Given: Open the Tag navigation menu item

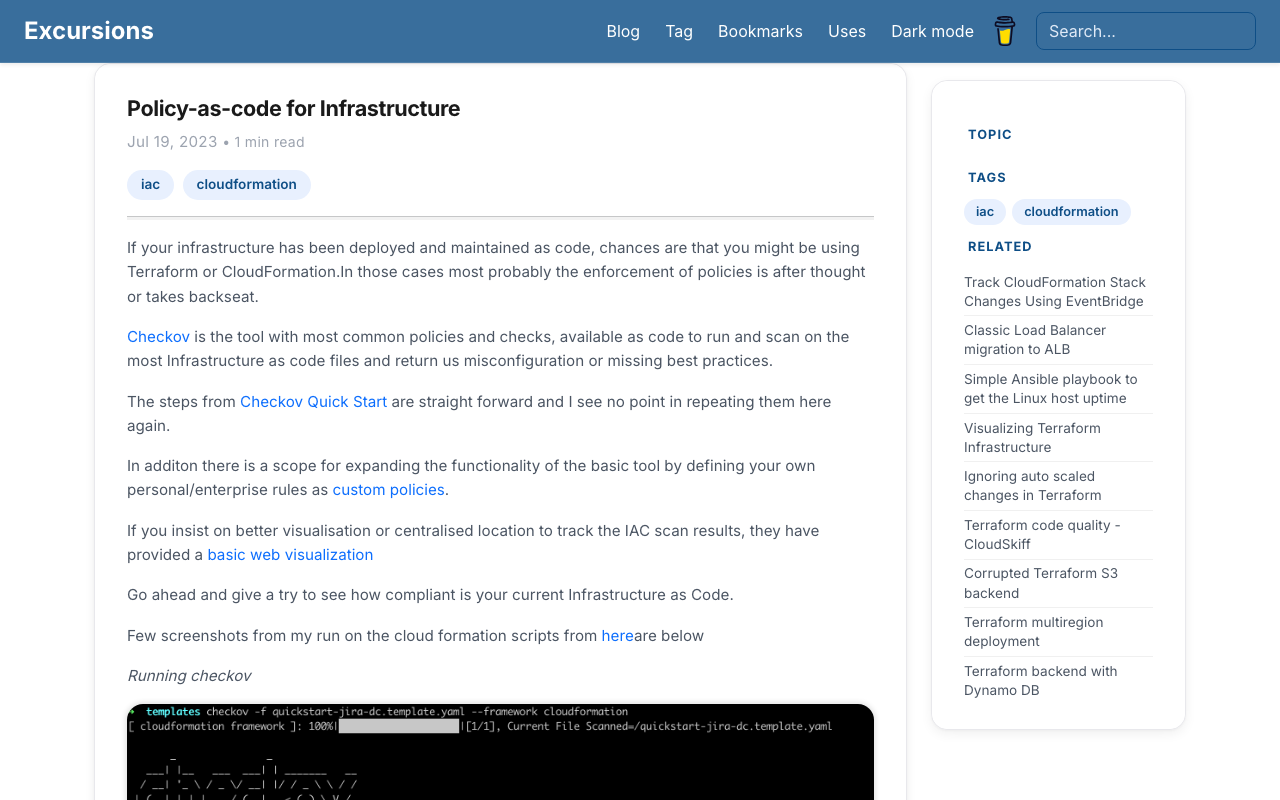Looking at the screenshot, I should coord(679,31).
